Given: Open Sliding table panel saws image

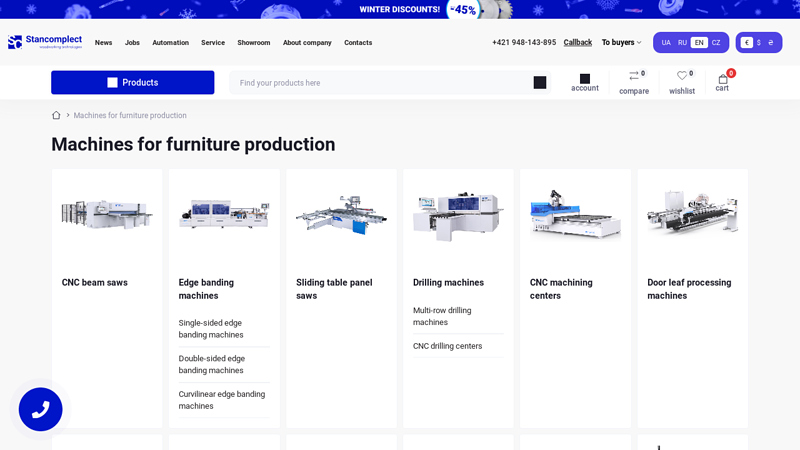Looking at the screenshot, I should (341, 214).
